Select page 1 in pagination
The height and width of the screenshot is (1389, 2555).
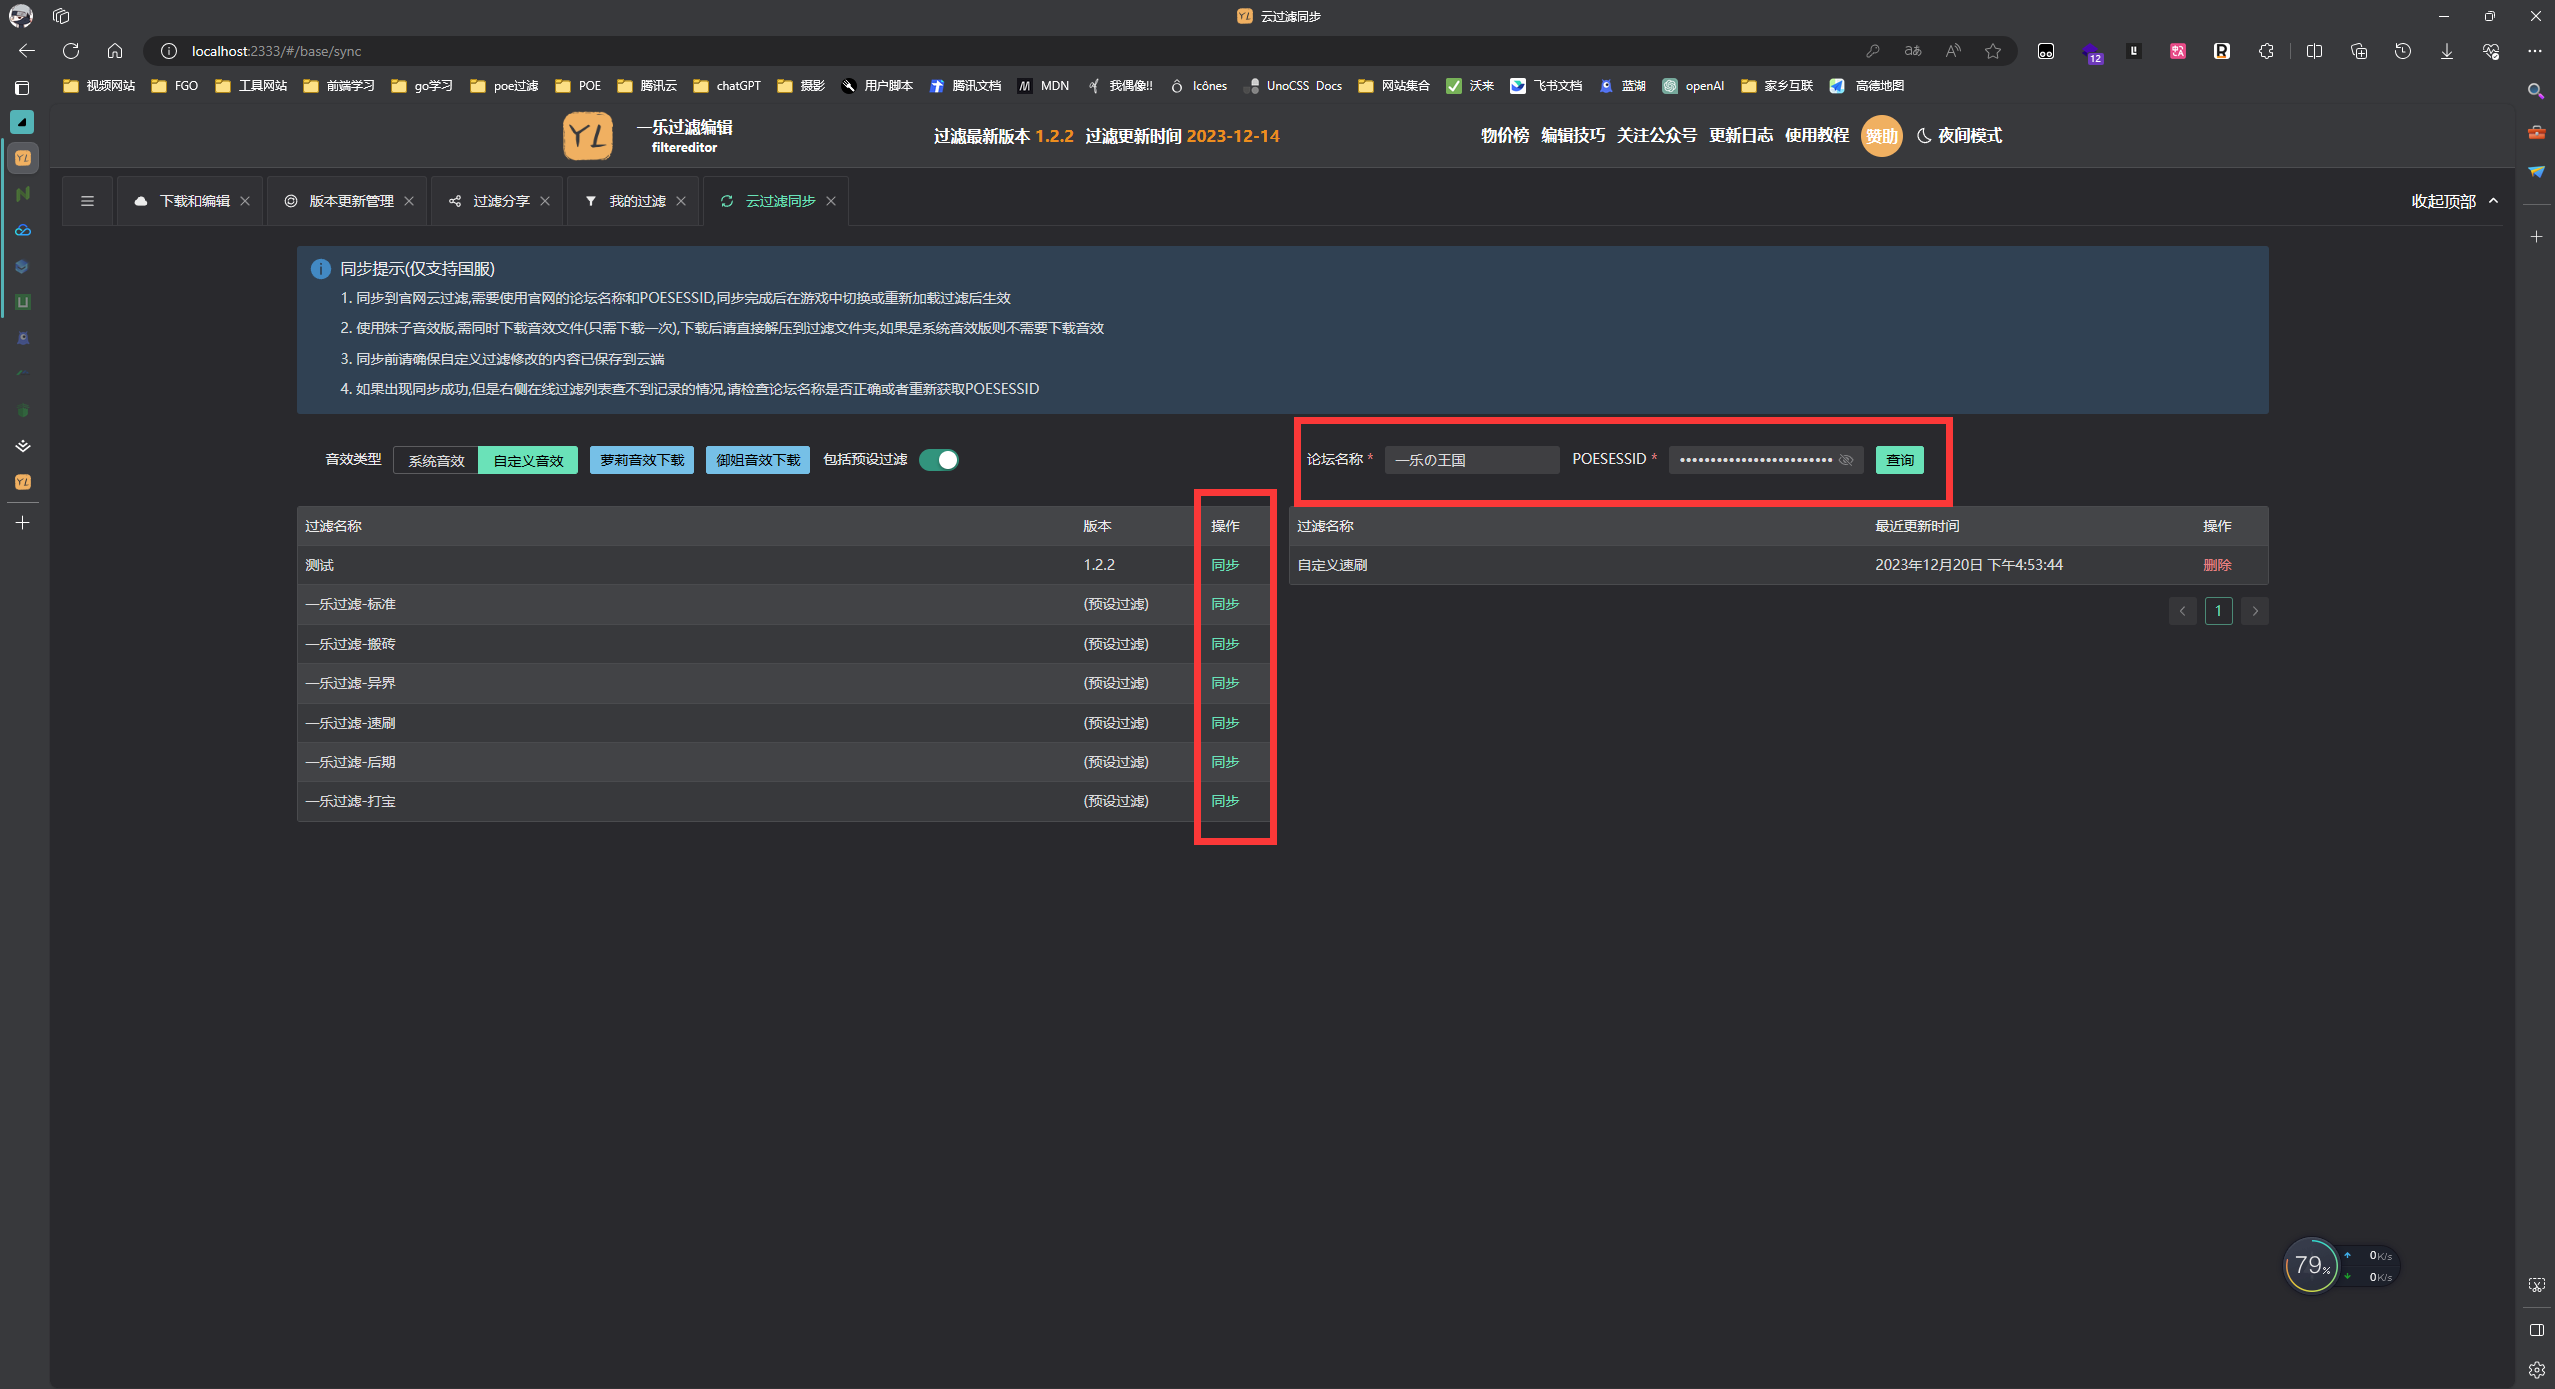click(2219, 611)
